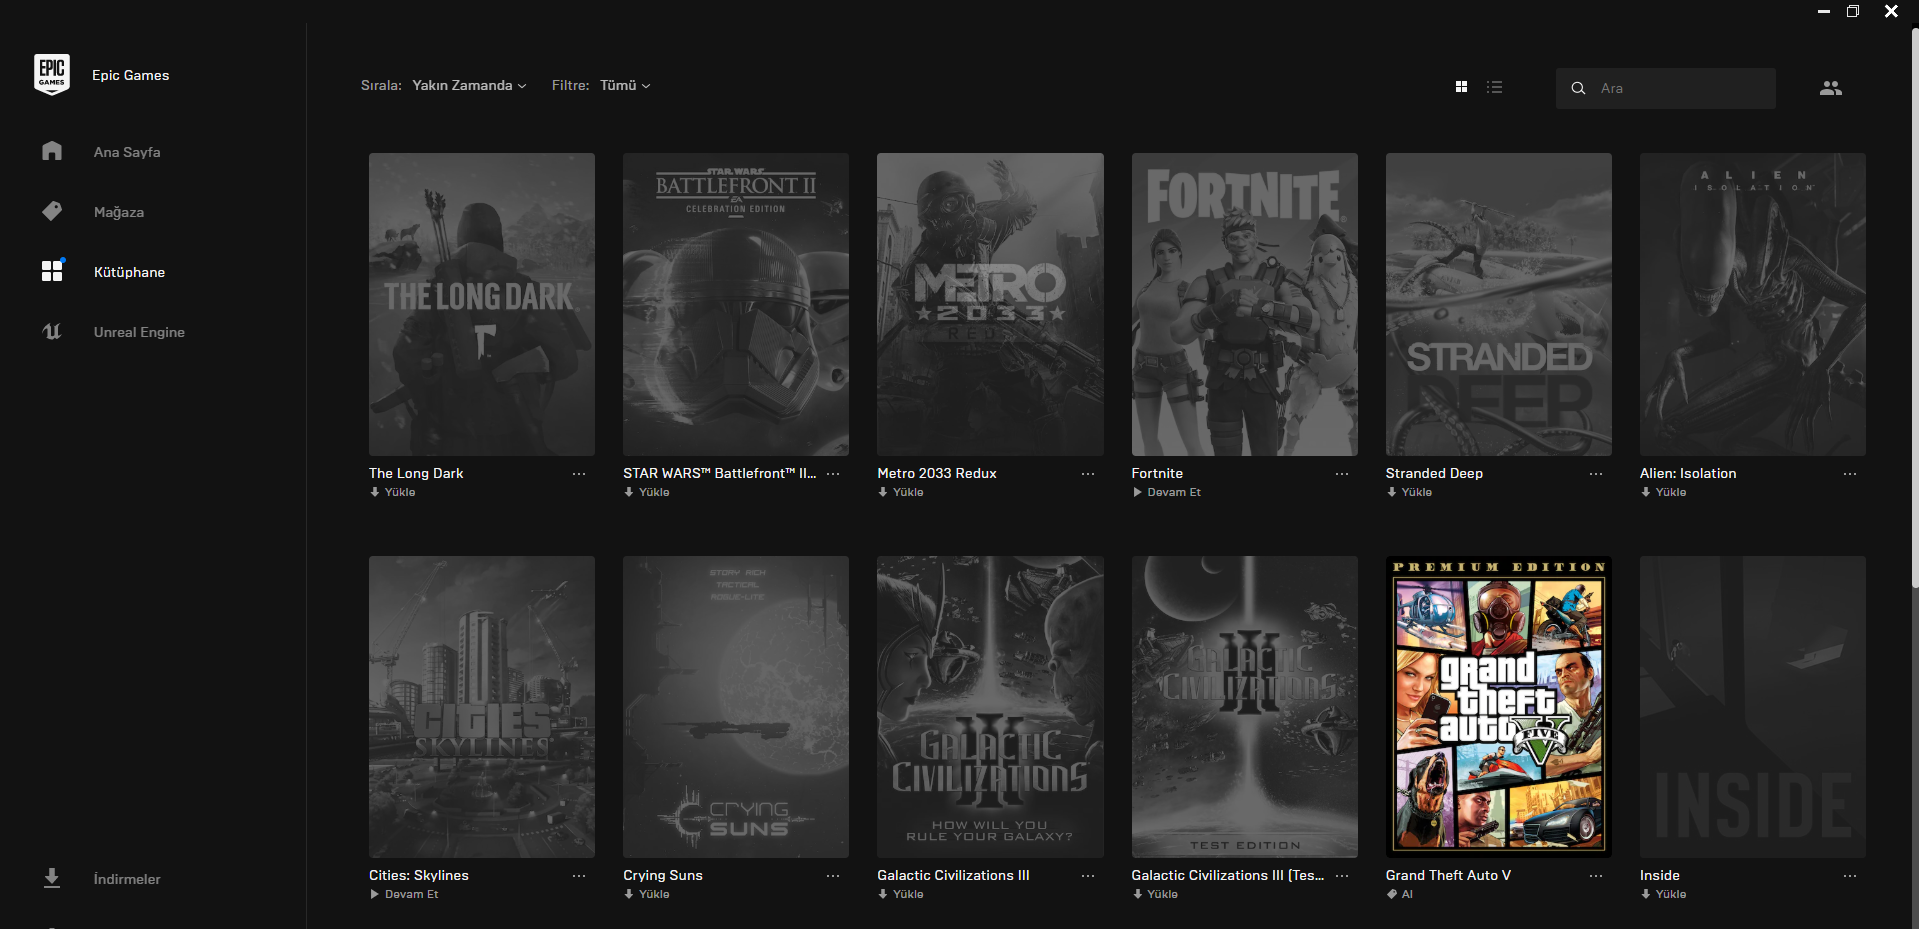Click Yükle under Inside
Screen dimensions: 1919x929
(1663, 894)
